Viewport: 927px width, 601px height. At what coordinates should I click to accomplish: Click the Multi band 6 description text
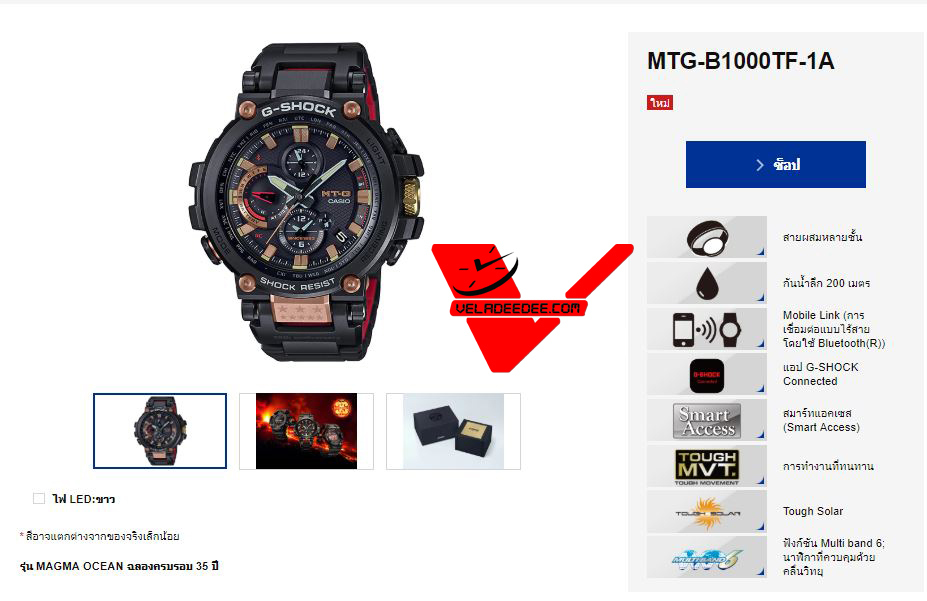click(x=834, y=557)
